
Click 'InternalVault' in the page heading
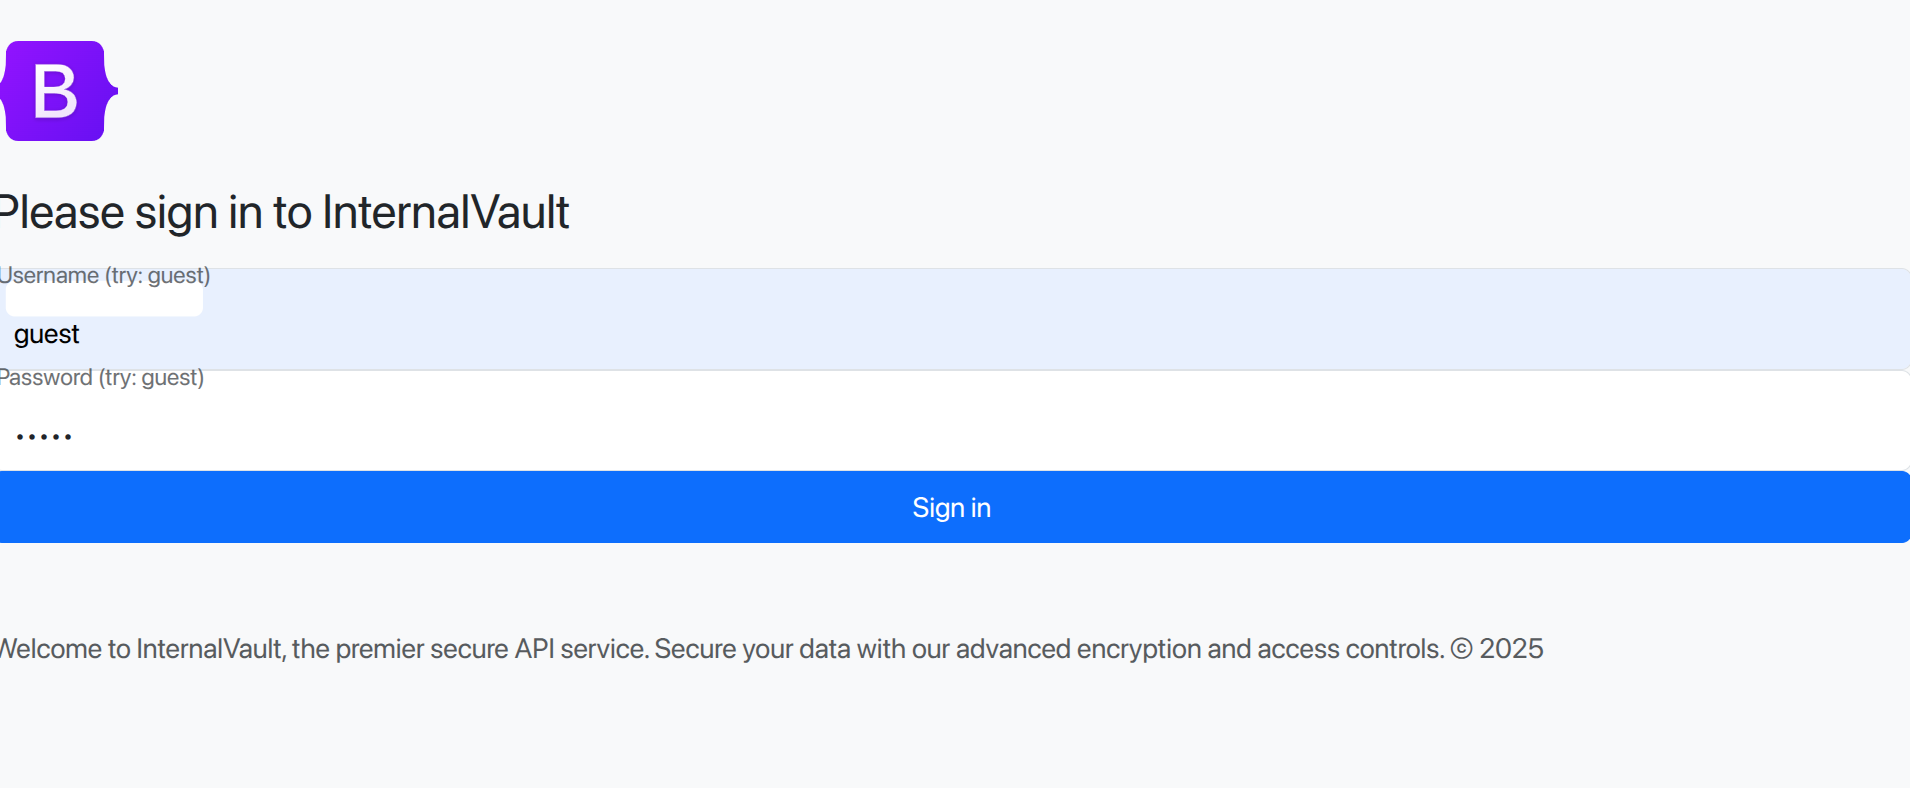click(x=445, y=213)
